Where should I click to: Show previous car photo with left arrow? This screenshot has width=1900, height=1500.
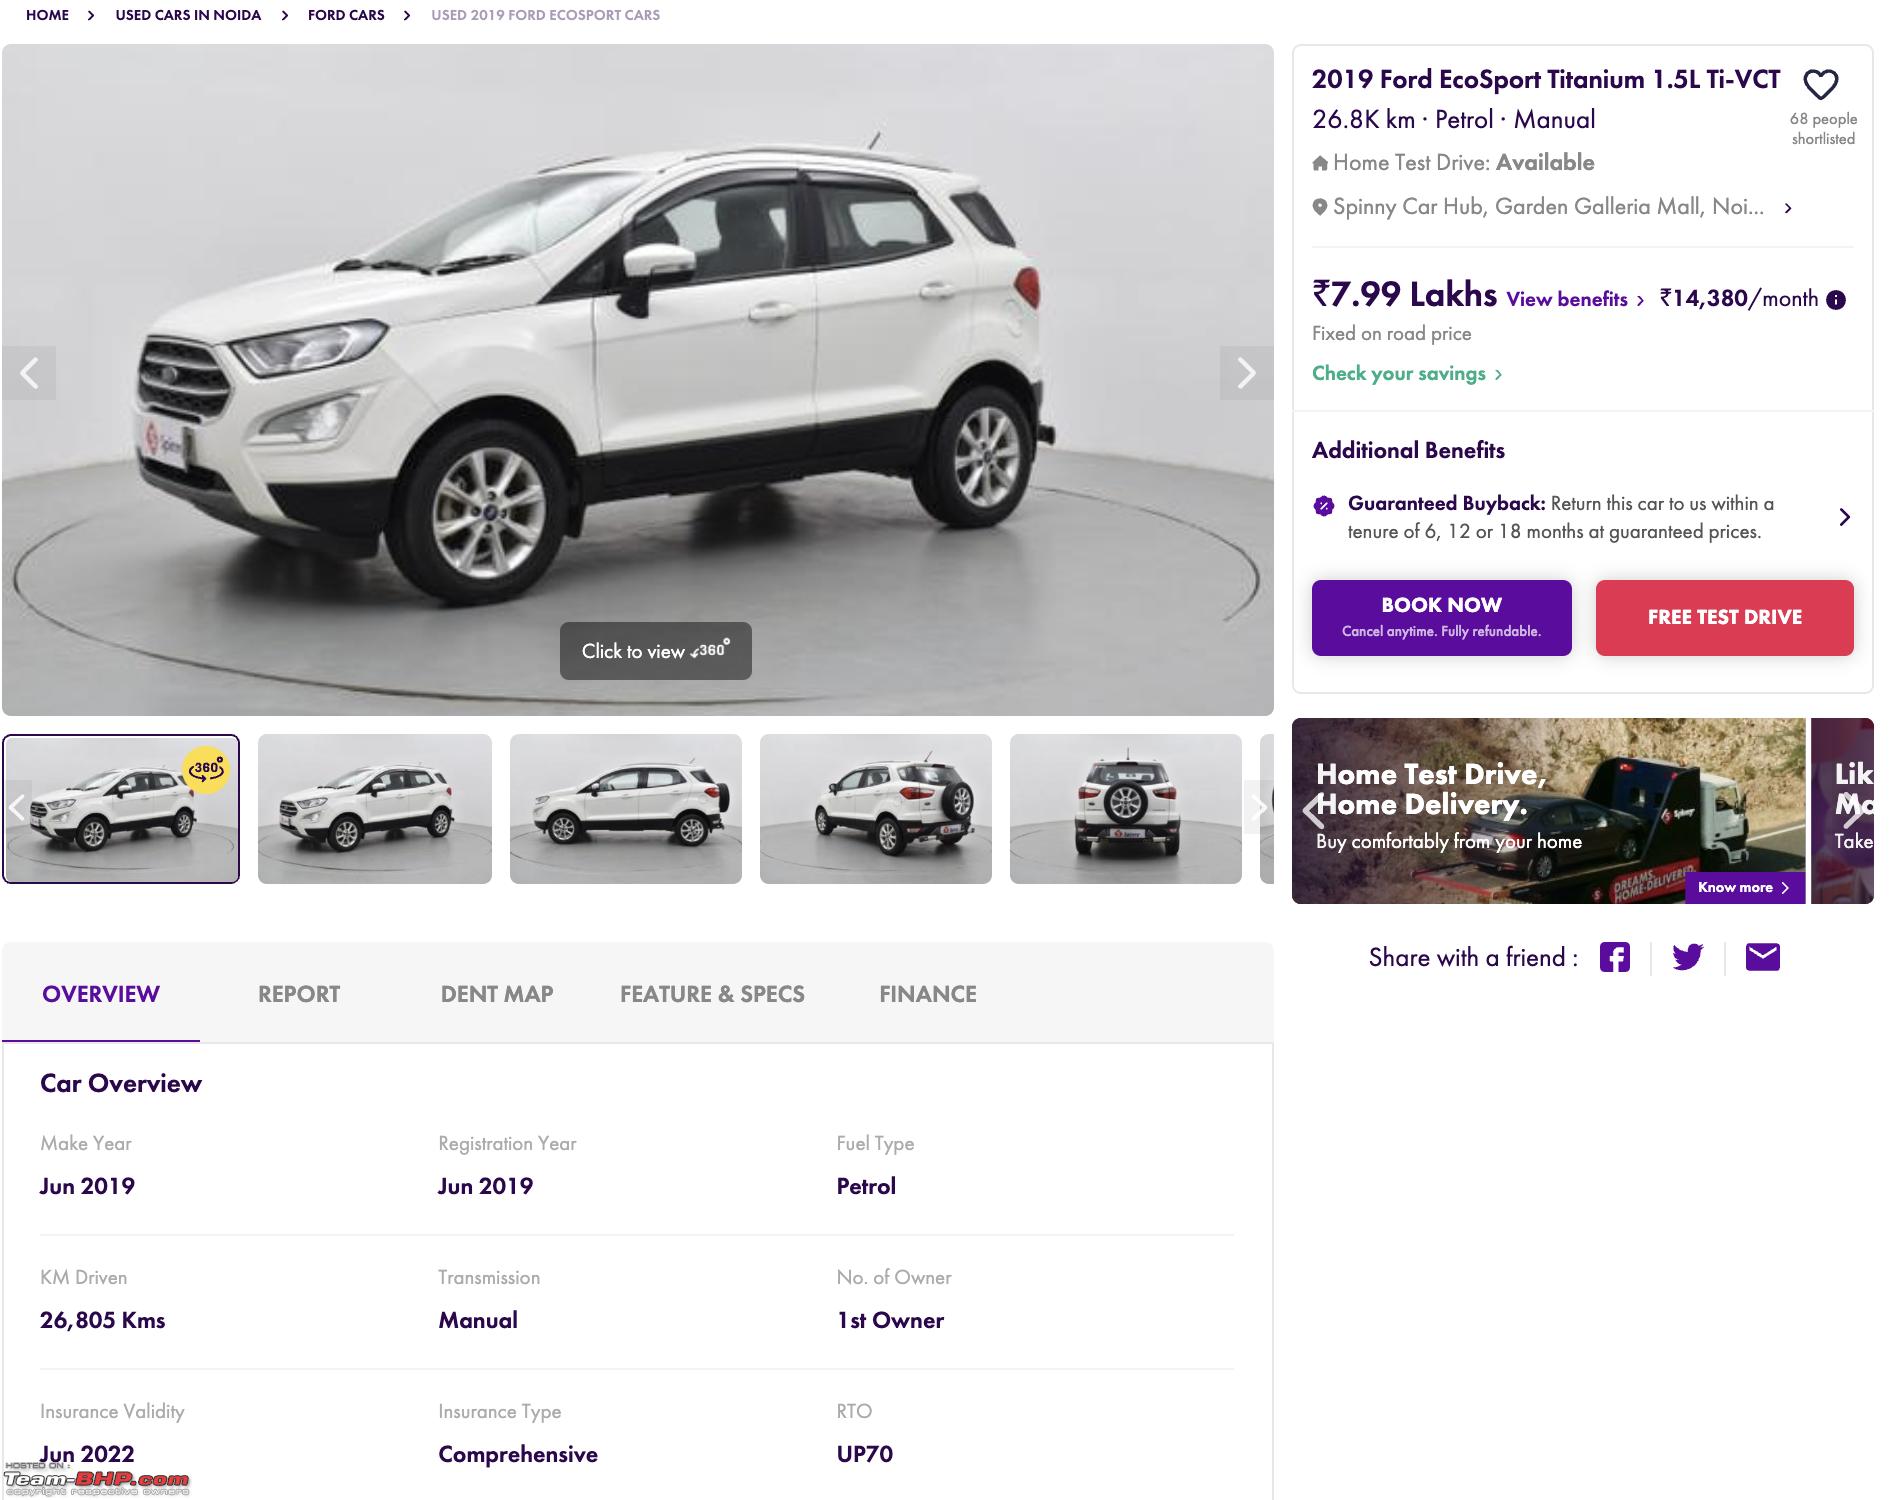click(29, 373)
